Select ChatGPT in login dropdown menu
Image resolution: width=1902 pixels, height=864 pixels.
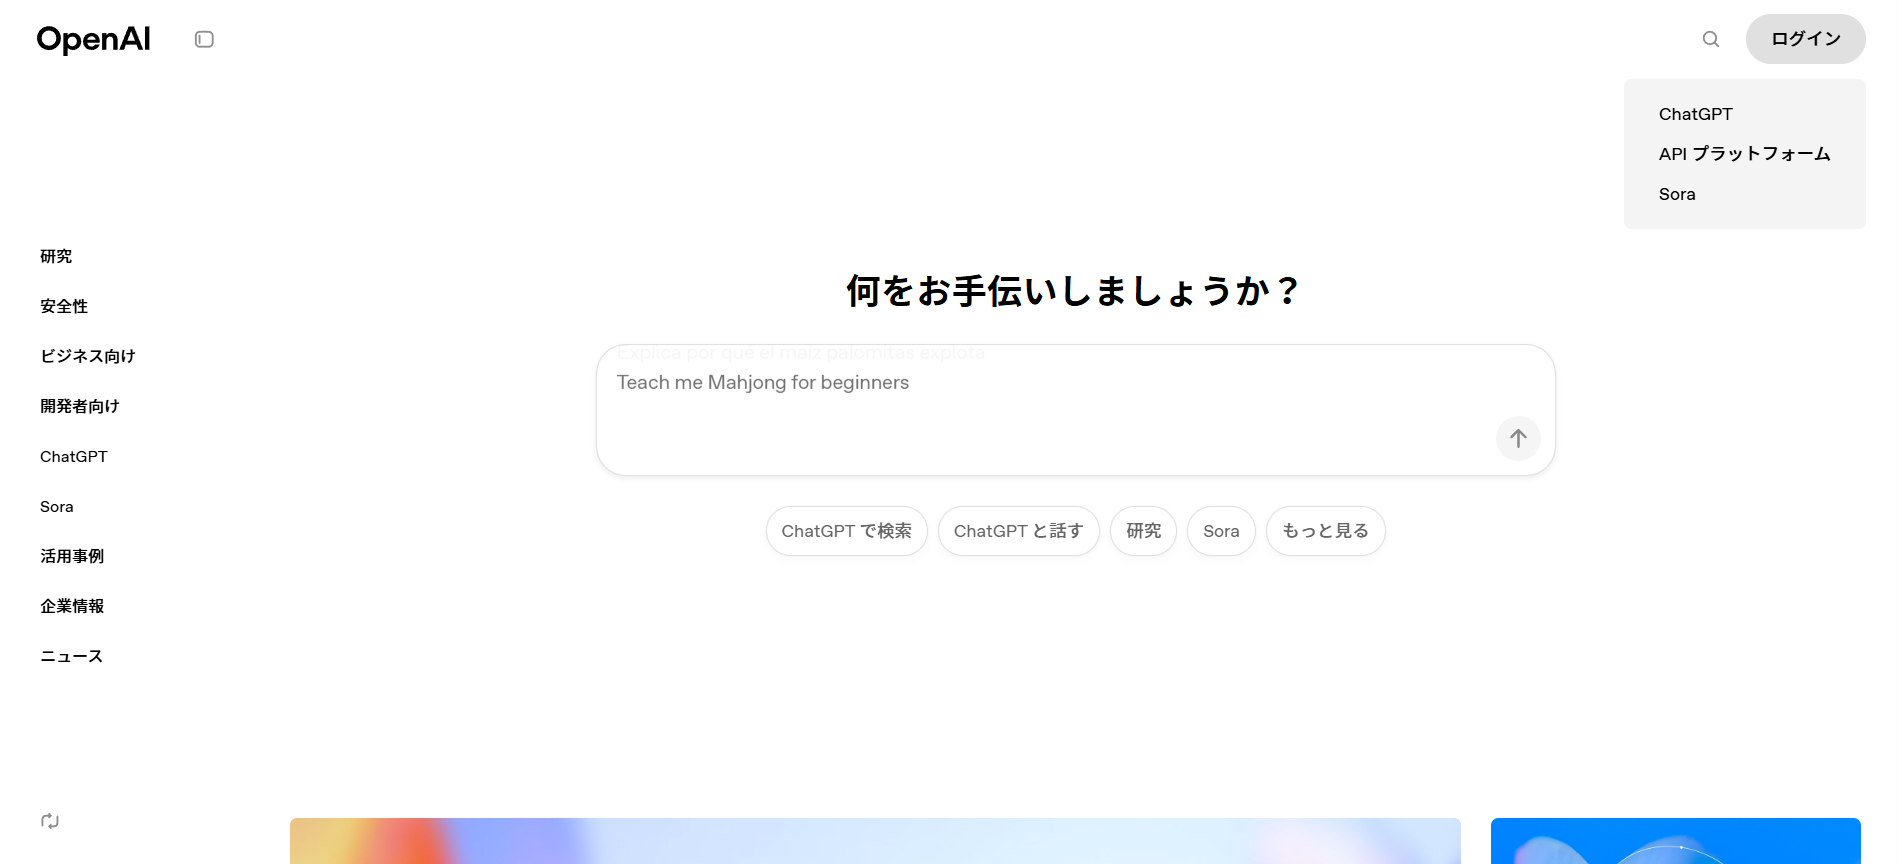pos(1695,114)
